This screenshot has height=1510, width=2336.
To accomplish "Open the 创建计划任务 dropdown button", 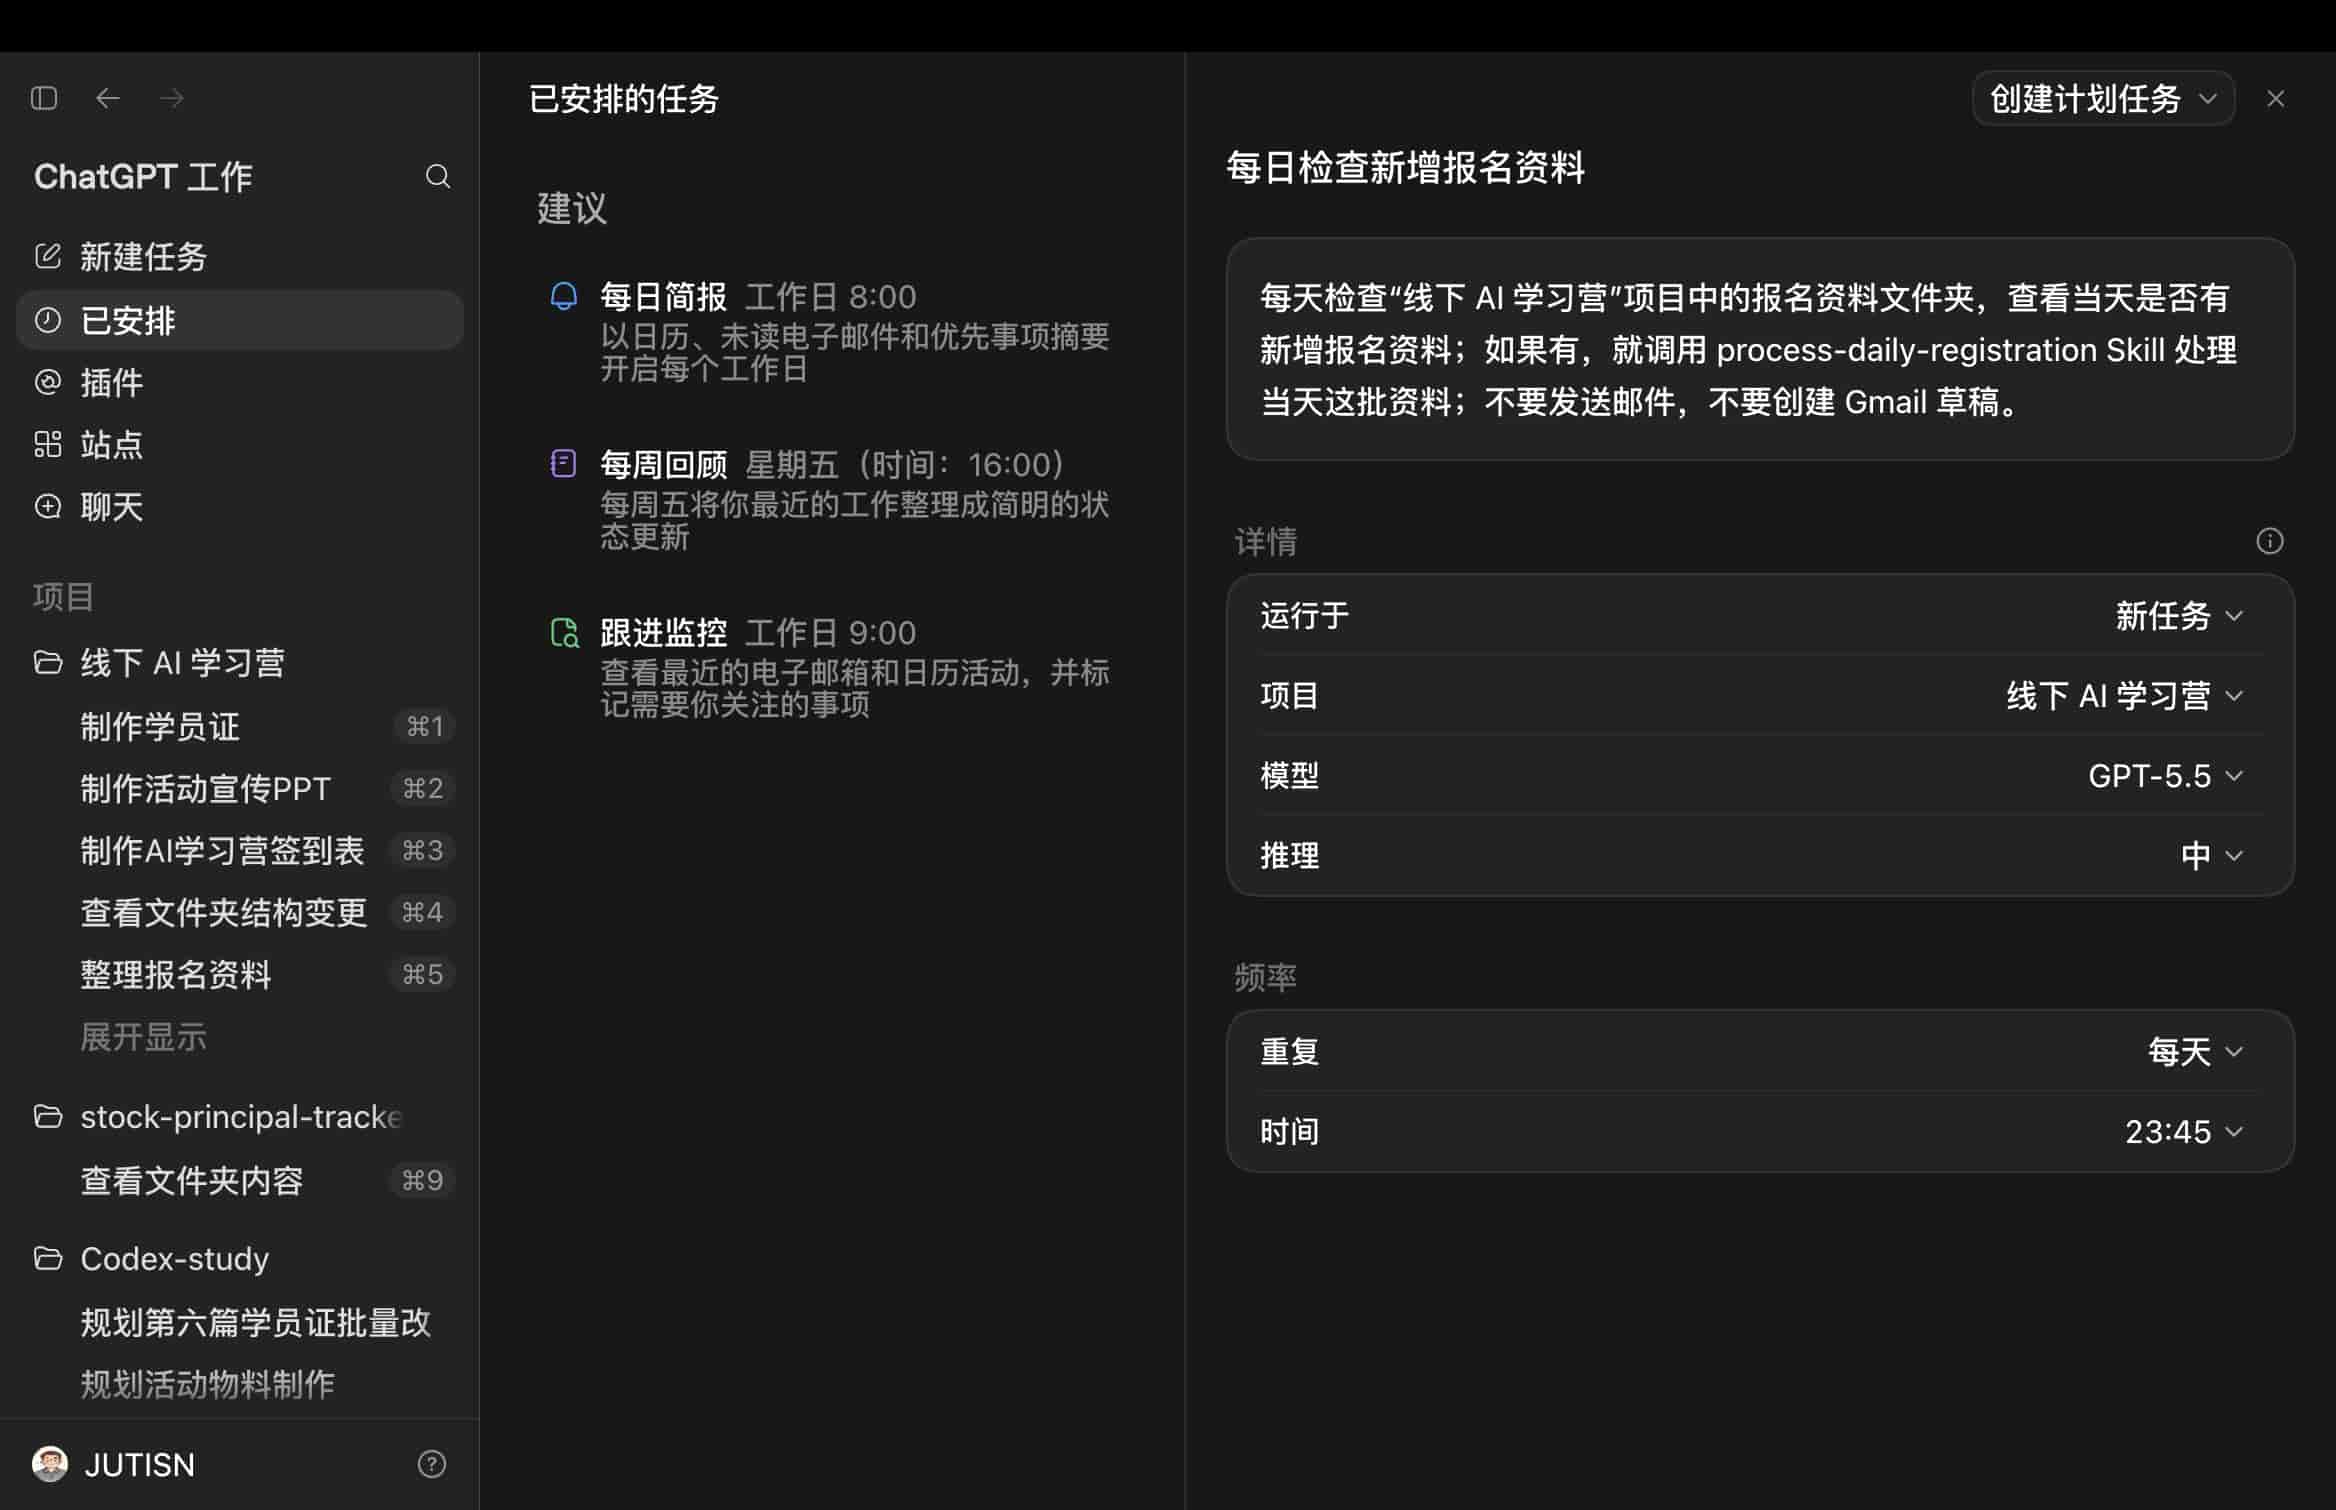I will coord(2103,99).
